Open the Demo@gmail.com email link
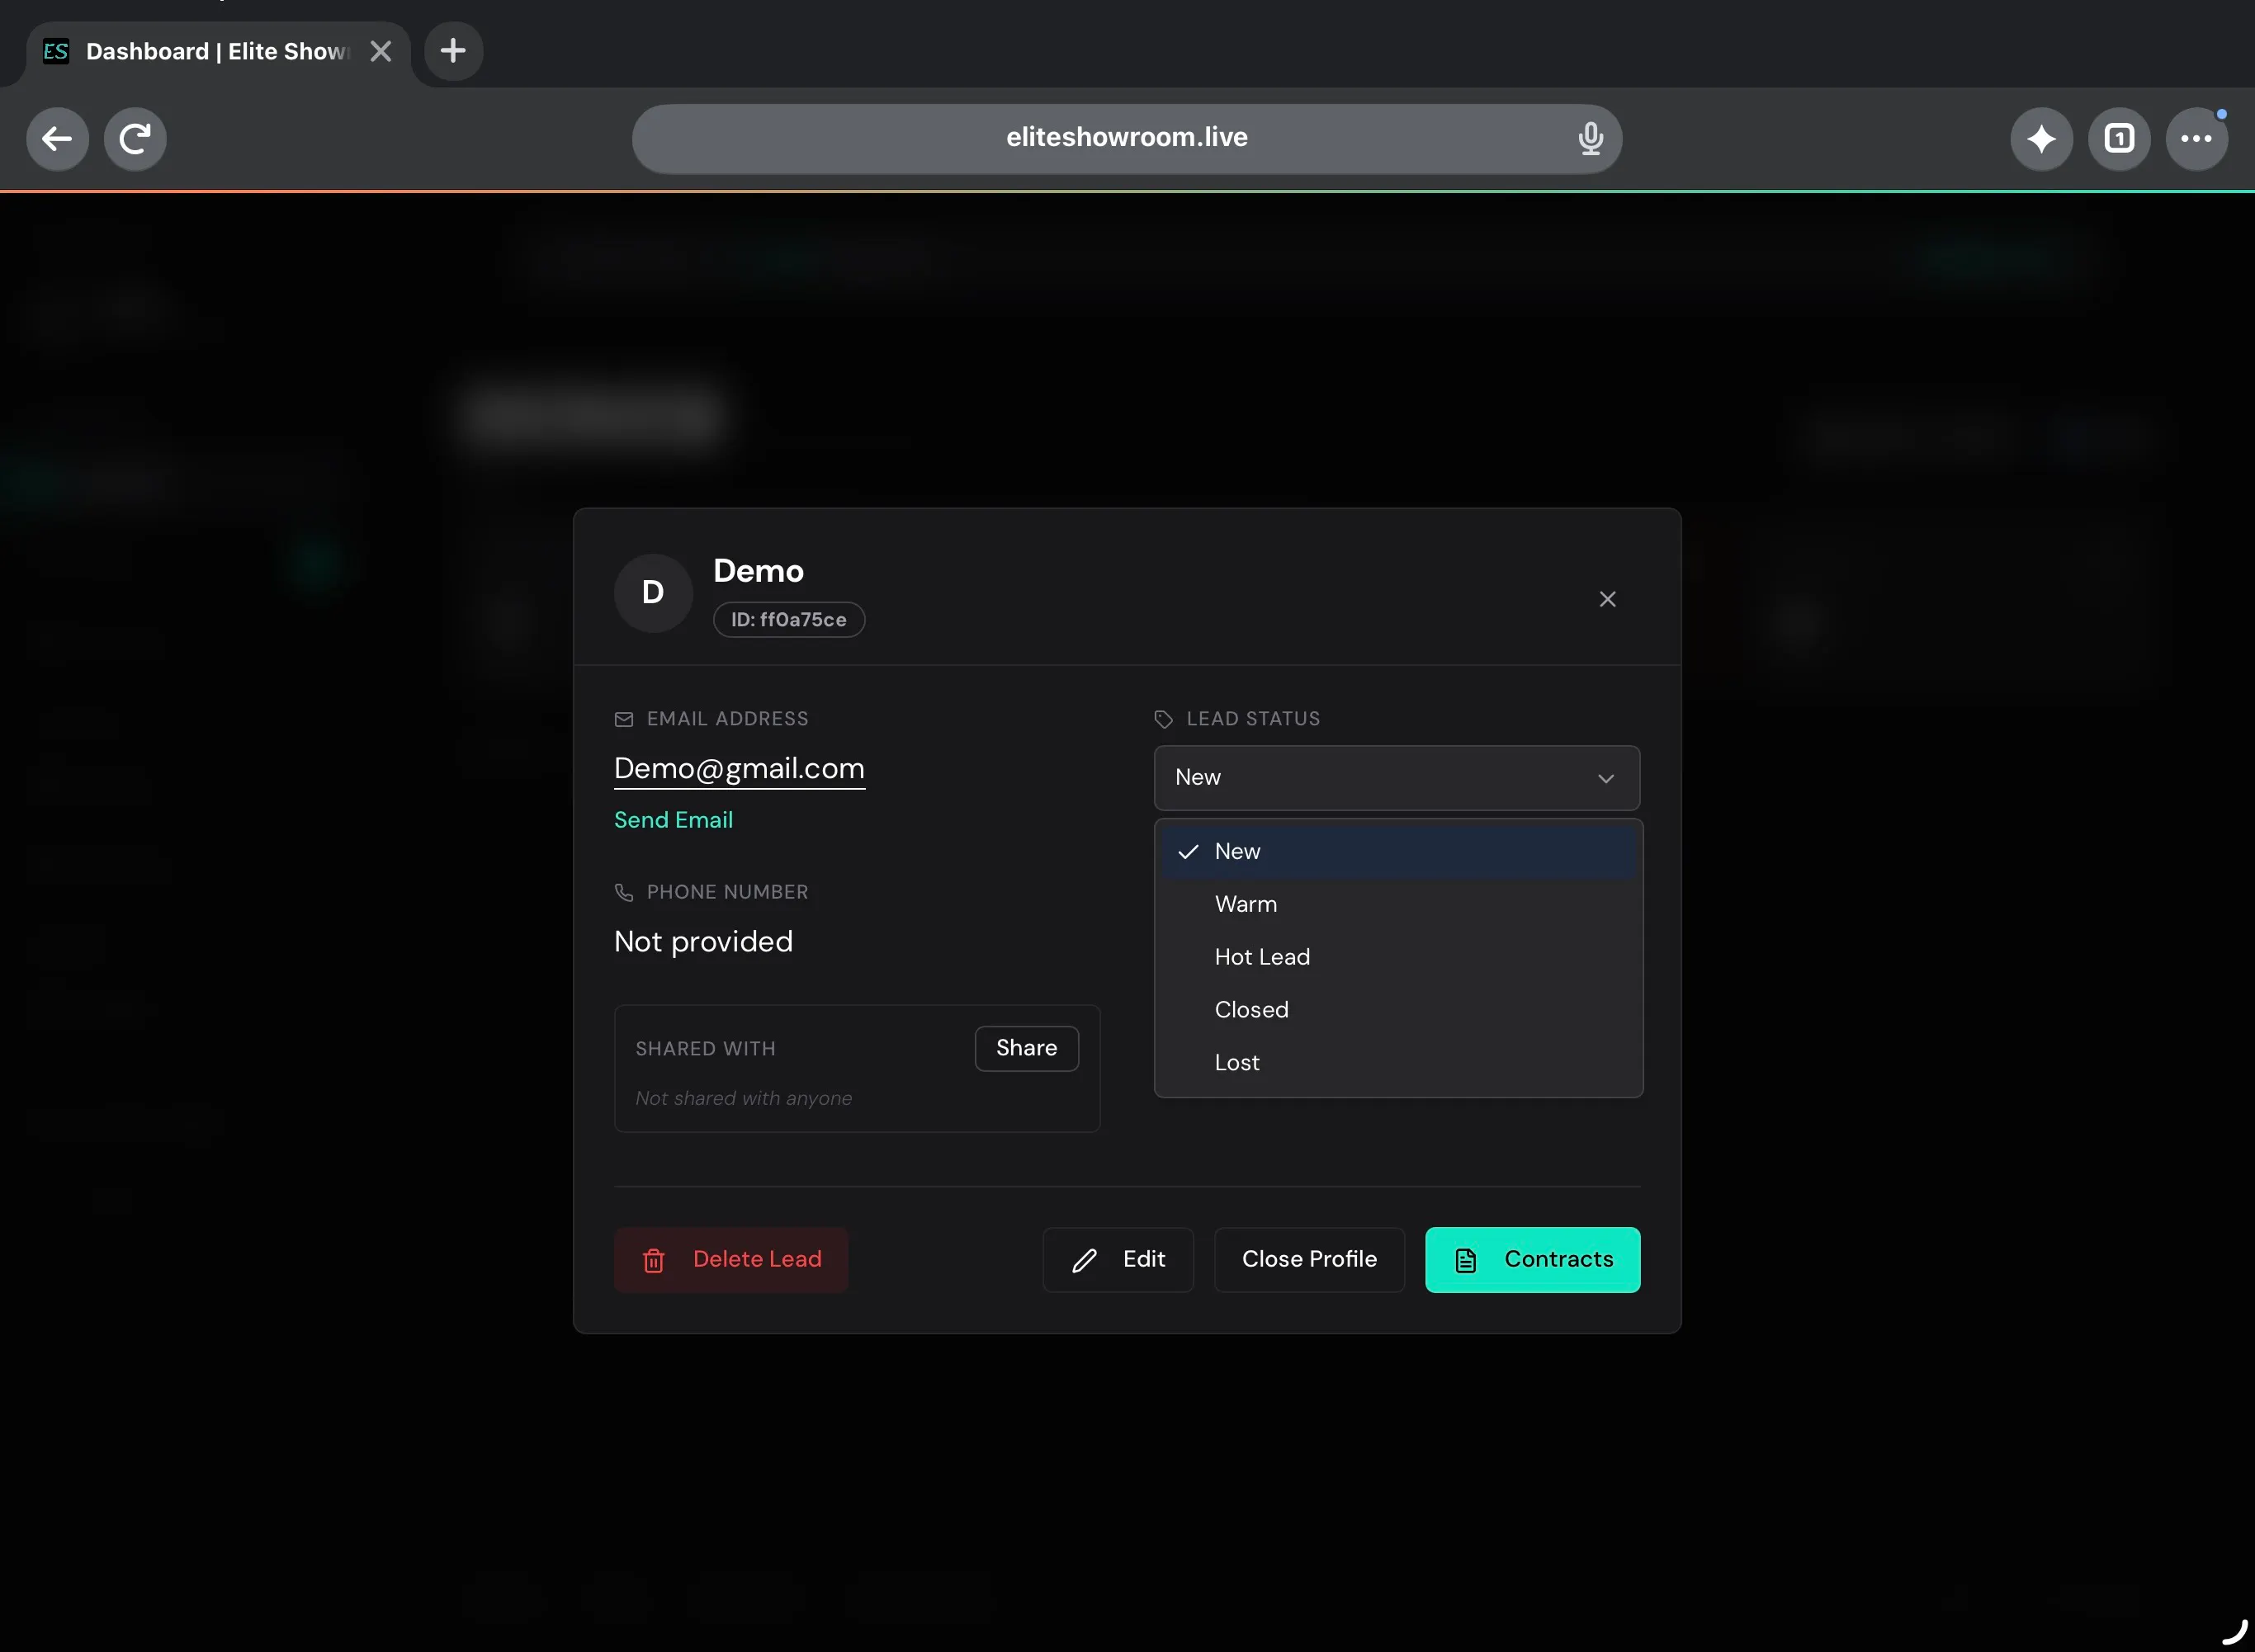This screenshot has width=2255, height=1652. pos(739,768)
